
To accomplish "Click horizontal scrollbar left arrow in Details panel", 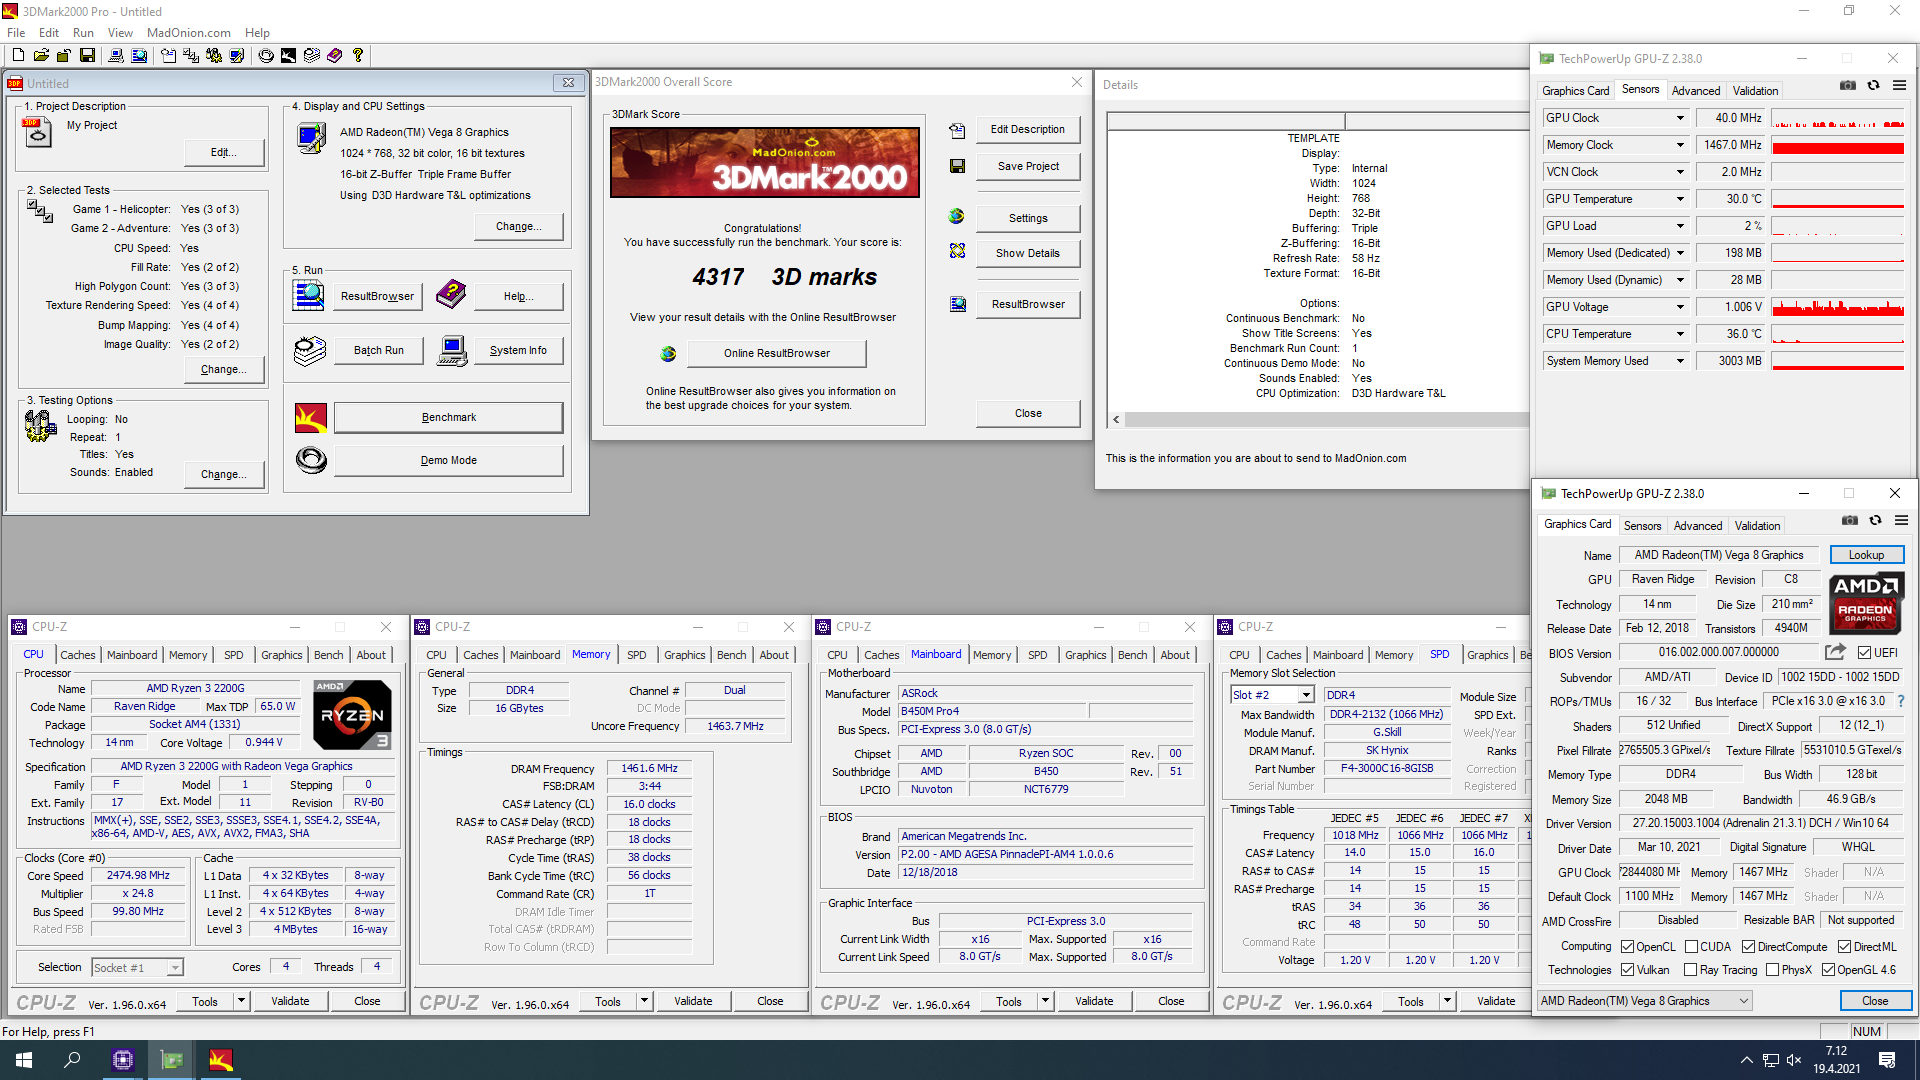I will point(1116,420).
